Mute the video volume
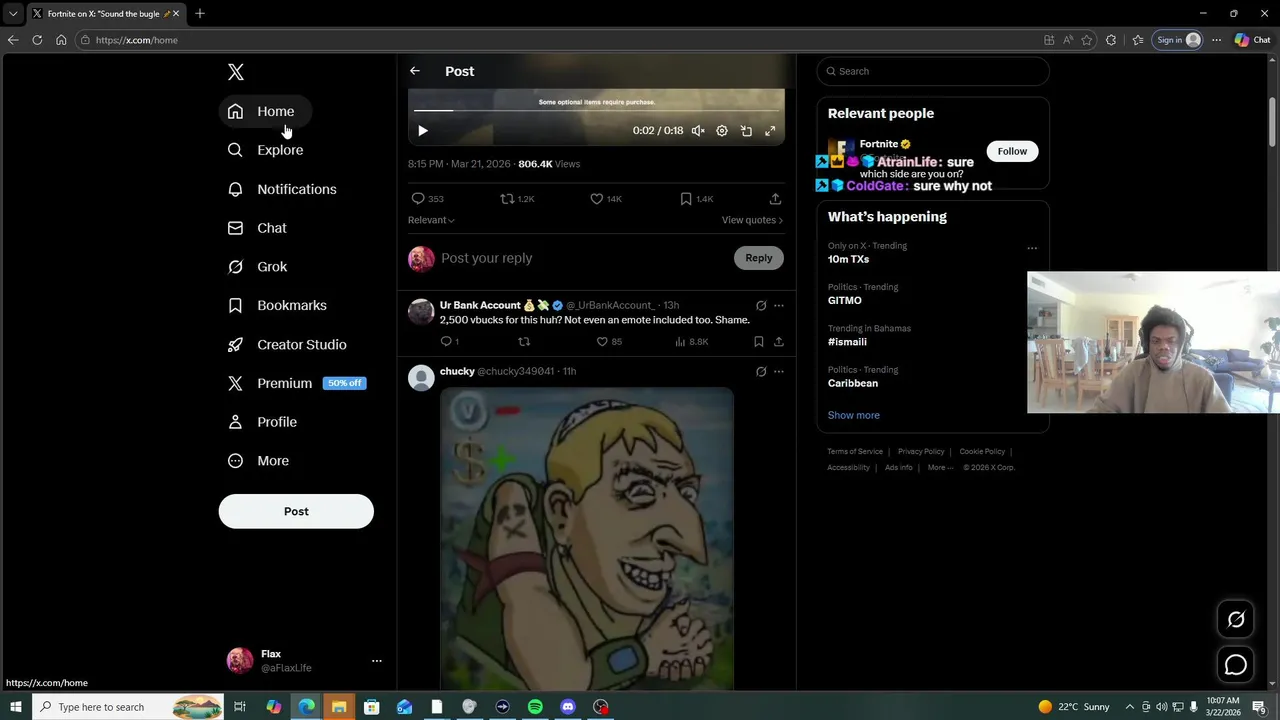The image size is (1280, 720). click(698, 131)
